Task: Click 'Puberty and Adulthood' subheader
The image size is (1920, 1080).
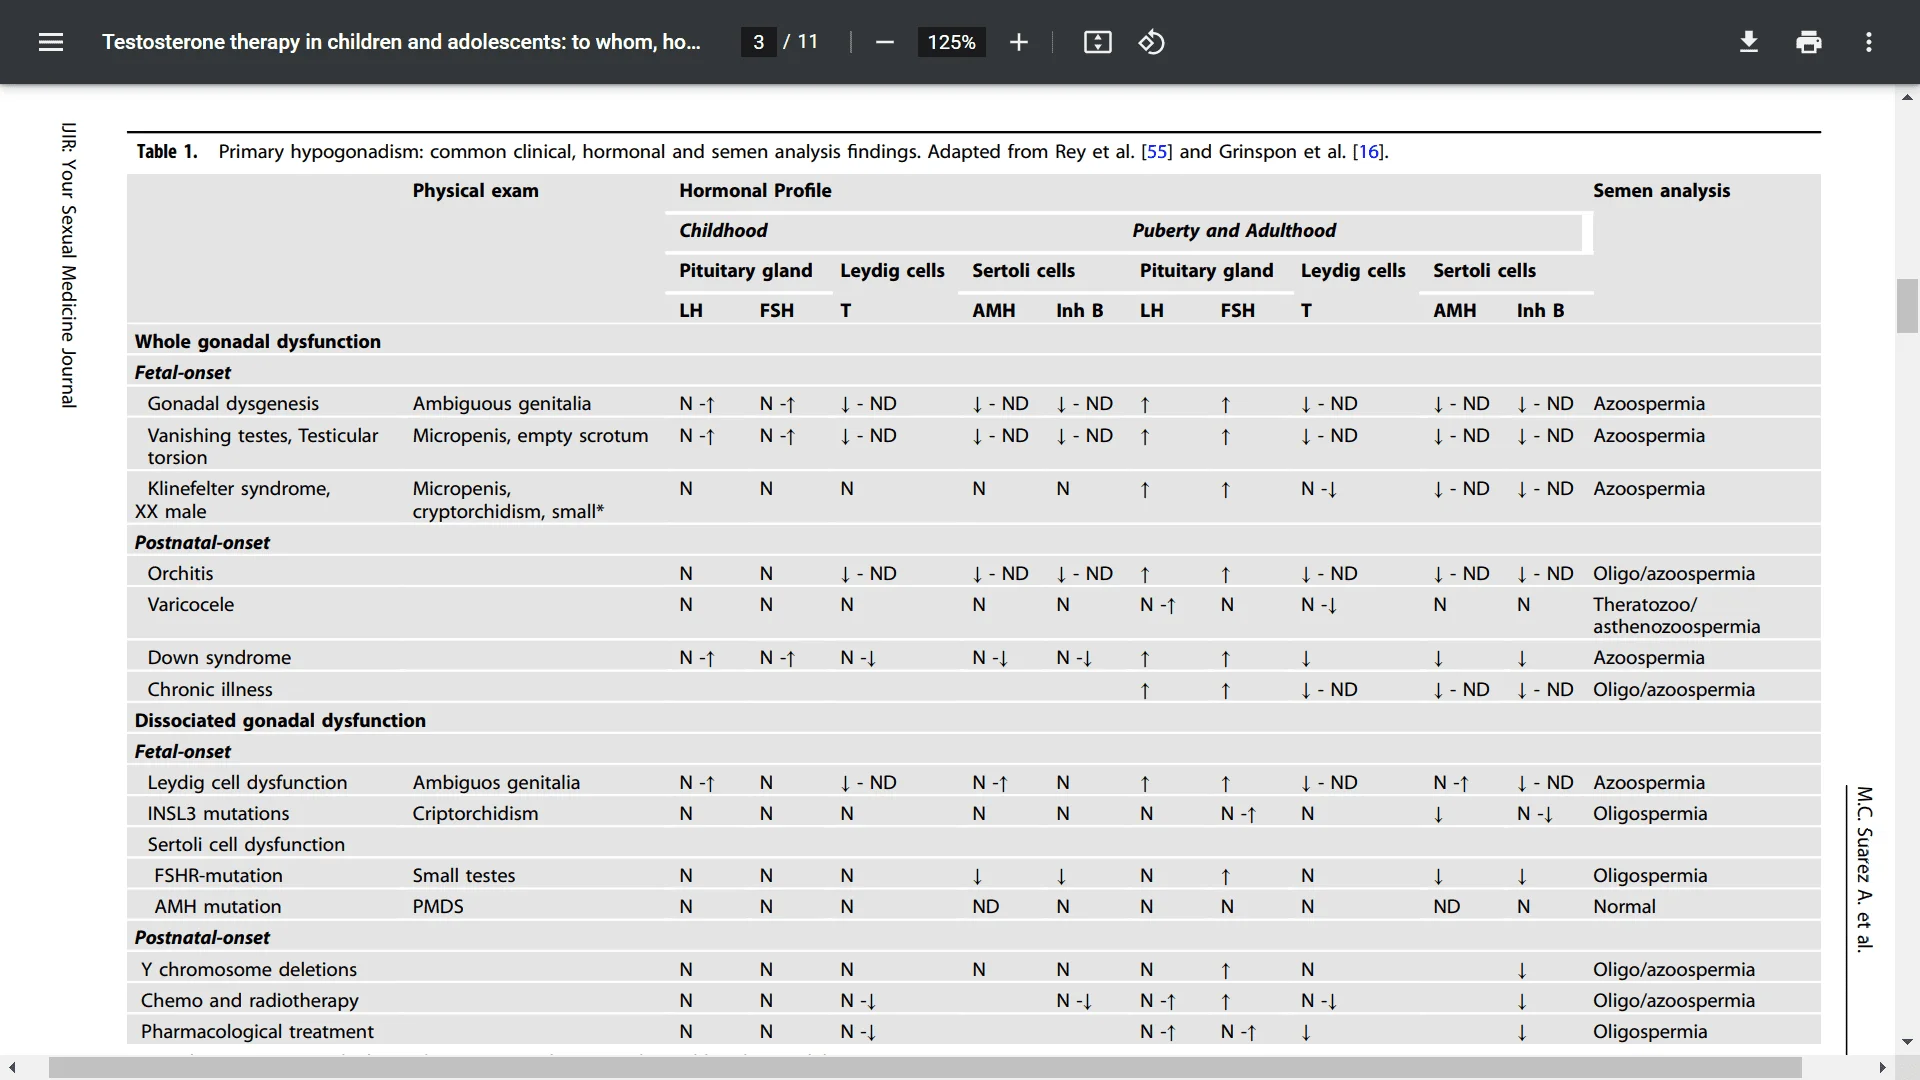Action: (1234, 230)
